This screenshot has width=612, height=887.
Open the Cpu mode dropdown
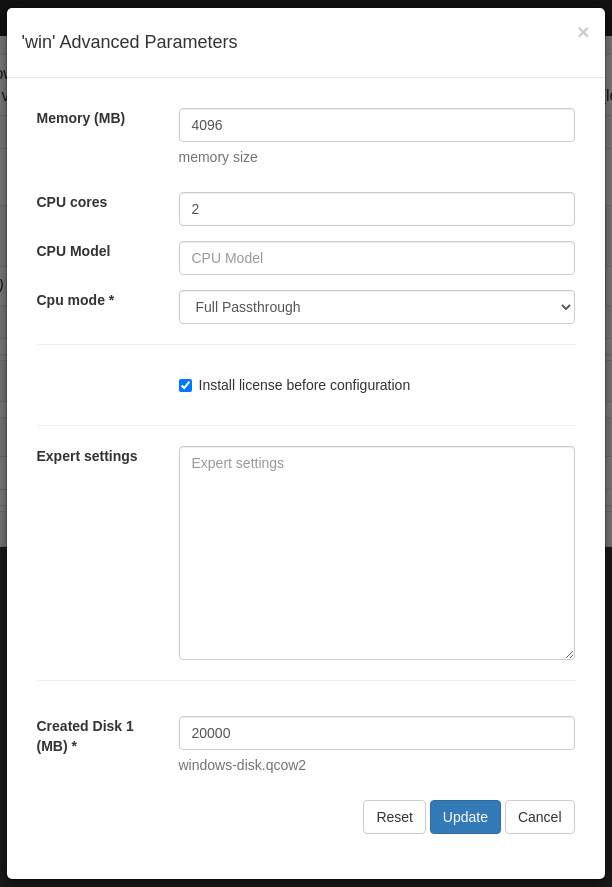click(x=376, y=307)
